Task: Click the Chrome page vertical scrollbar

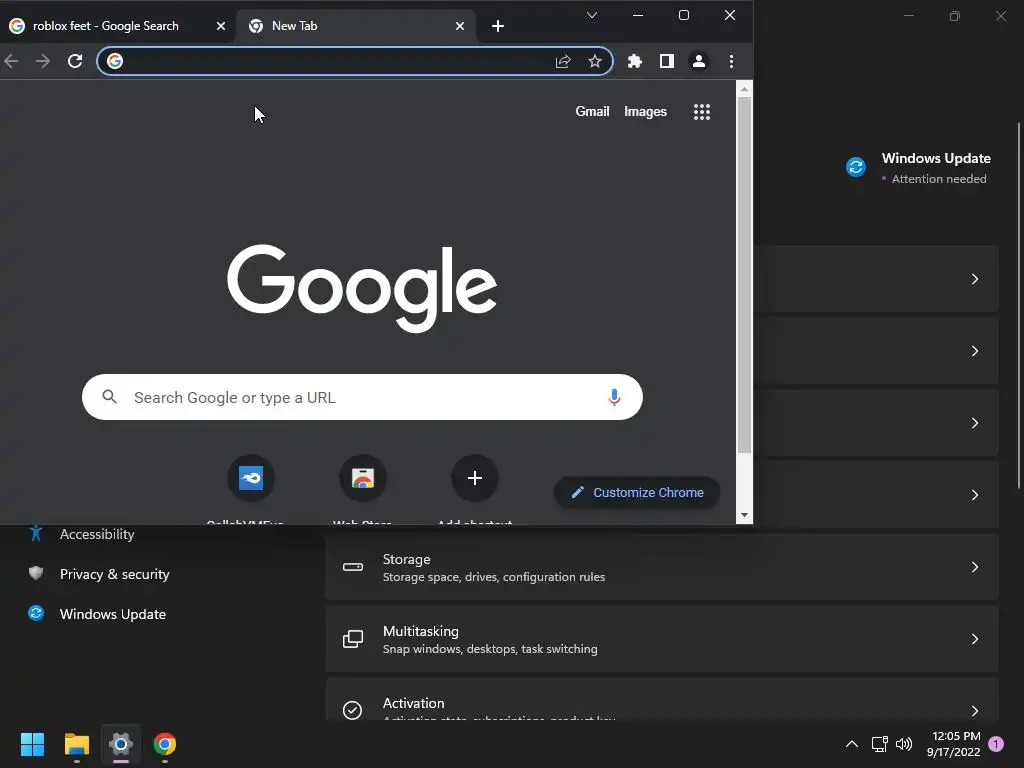Action: pos(744,276)
